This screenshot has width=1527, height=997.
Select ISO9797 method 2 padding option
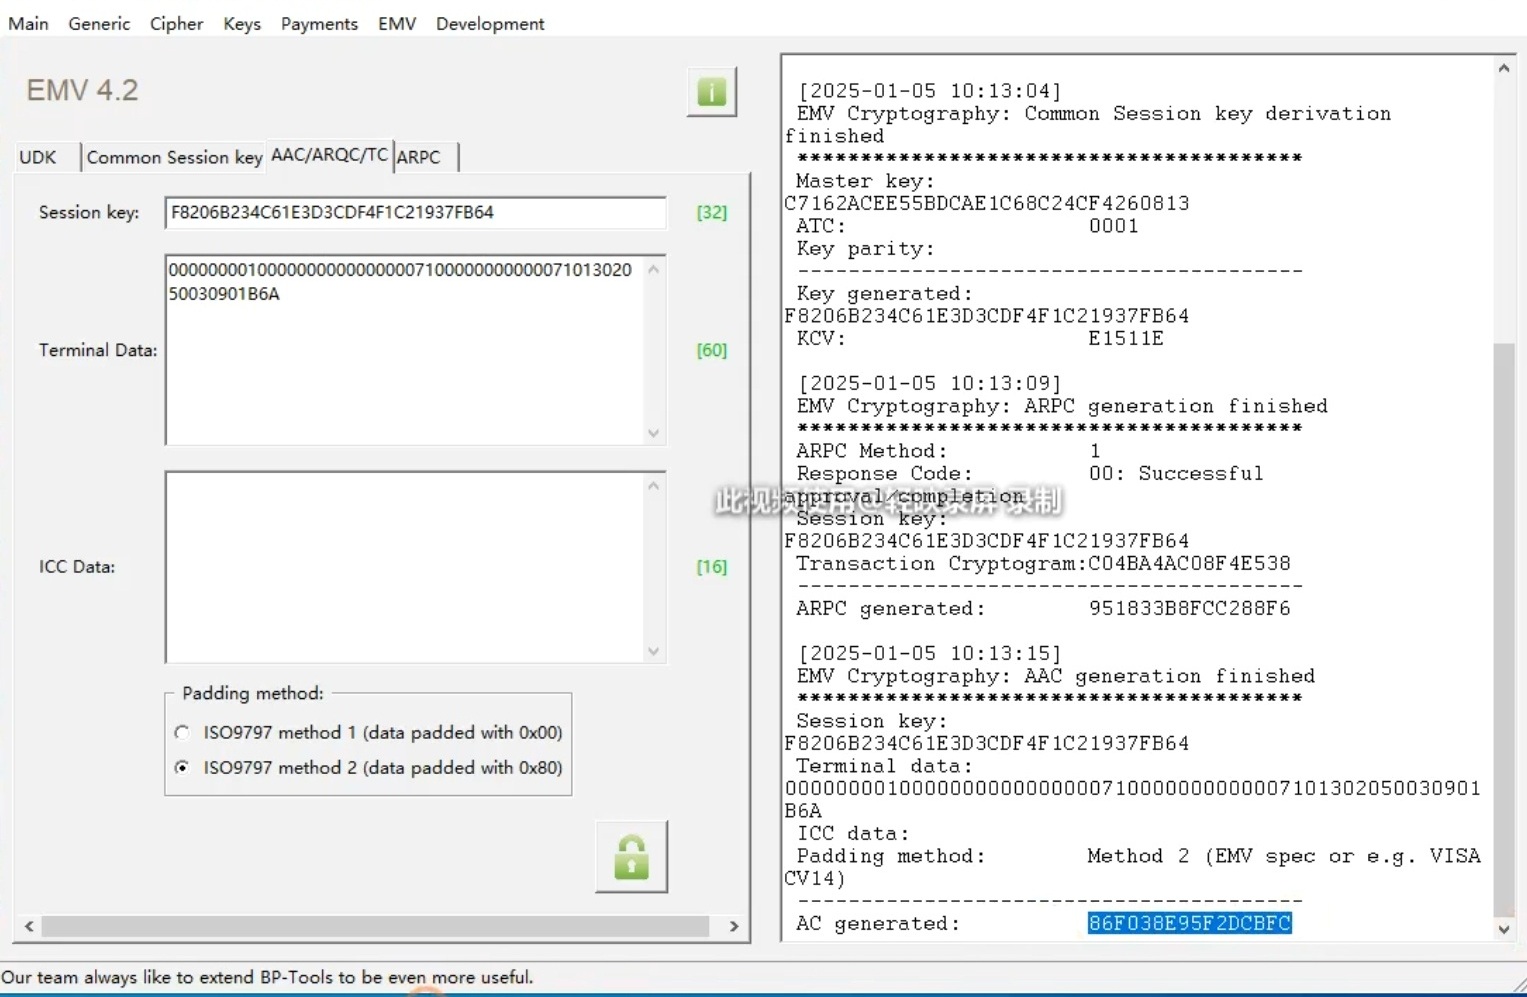tap(182, 768)
